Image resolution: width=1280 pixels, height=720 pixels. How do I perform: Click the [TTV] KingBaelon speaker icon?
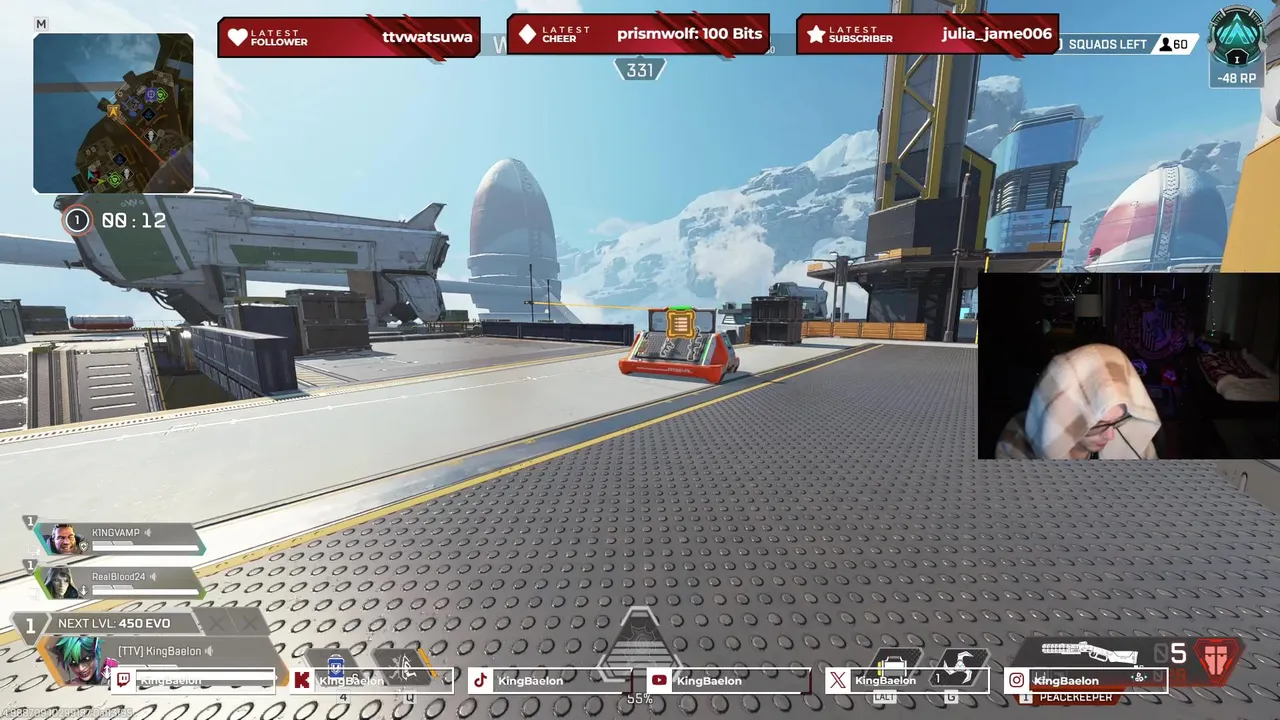tap(209, 652)
